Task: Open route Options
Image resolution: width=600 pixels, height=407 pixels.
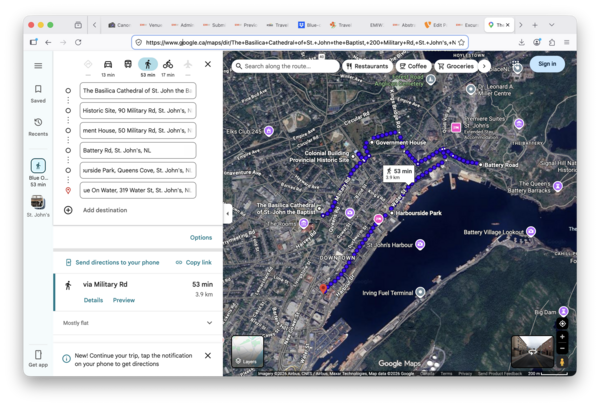Action: tap(201, 238)
